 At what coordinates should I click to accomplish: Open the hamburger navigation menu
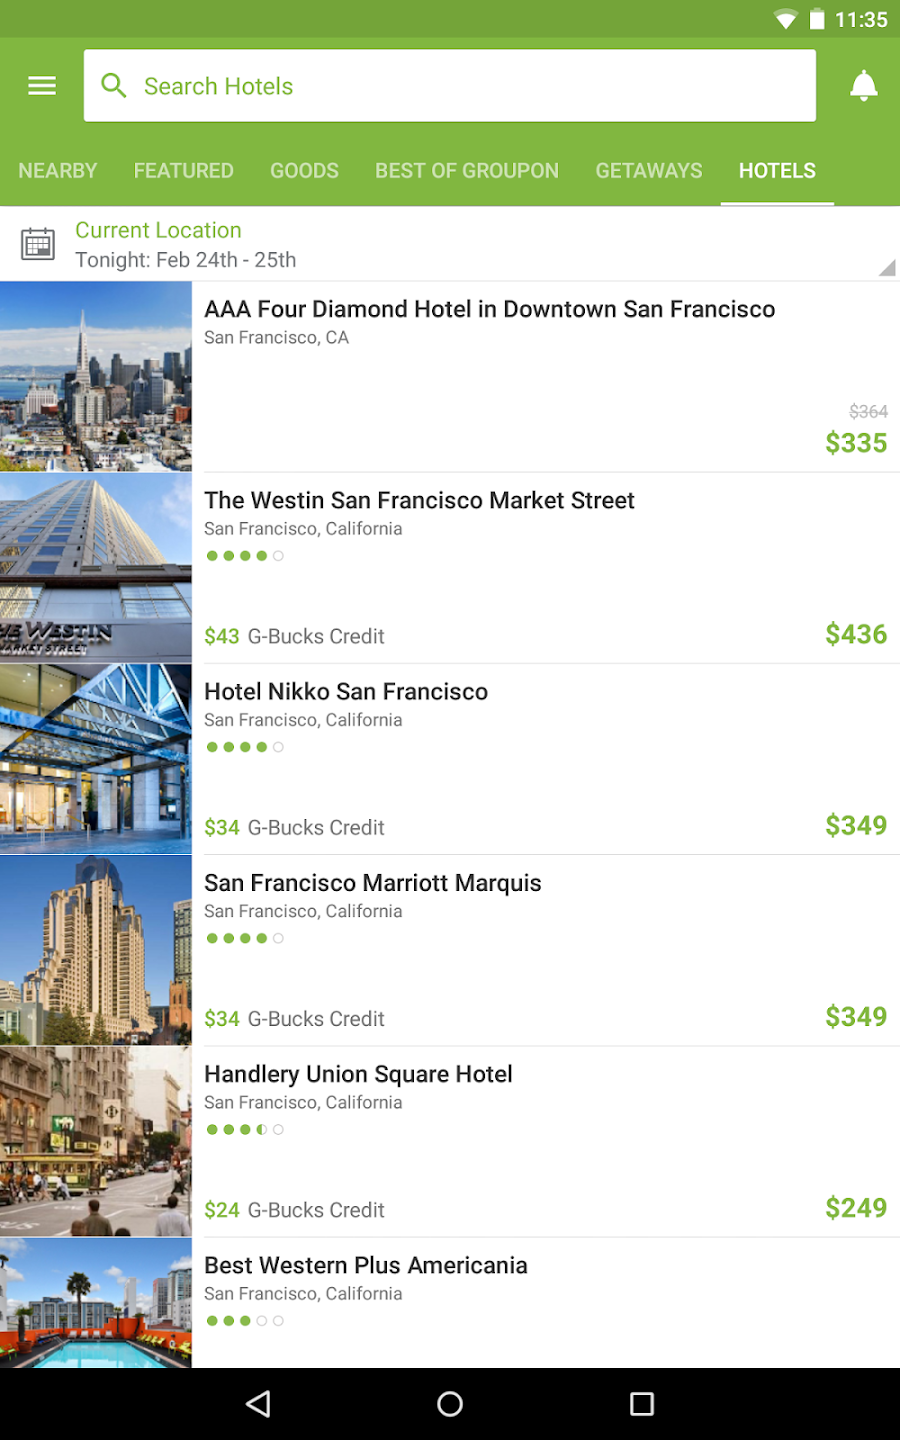[42, 86]
